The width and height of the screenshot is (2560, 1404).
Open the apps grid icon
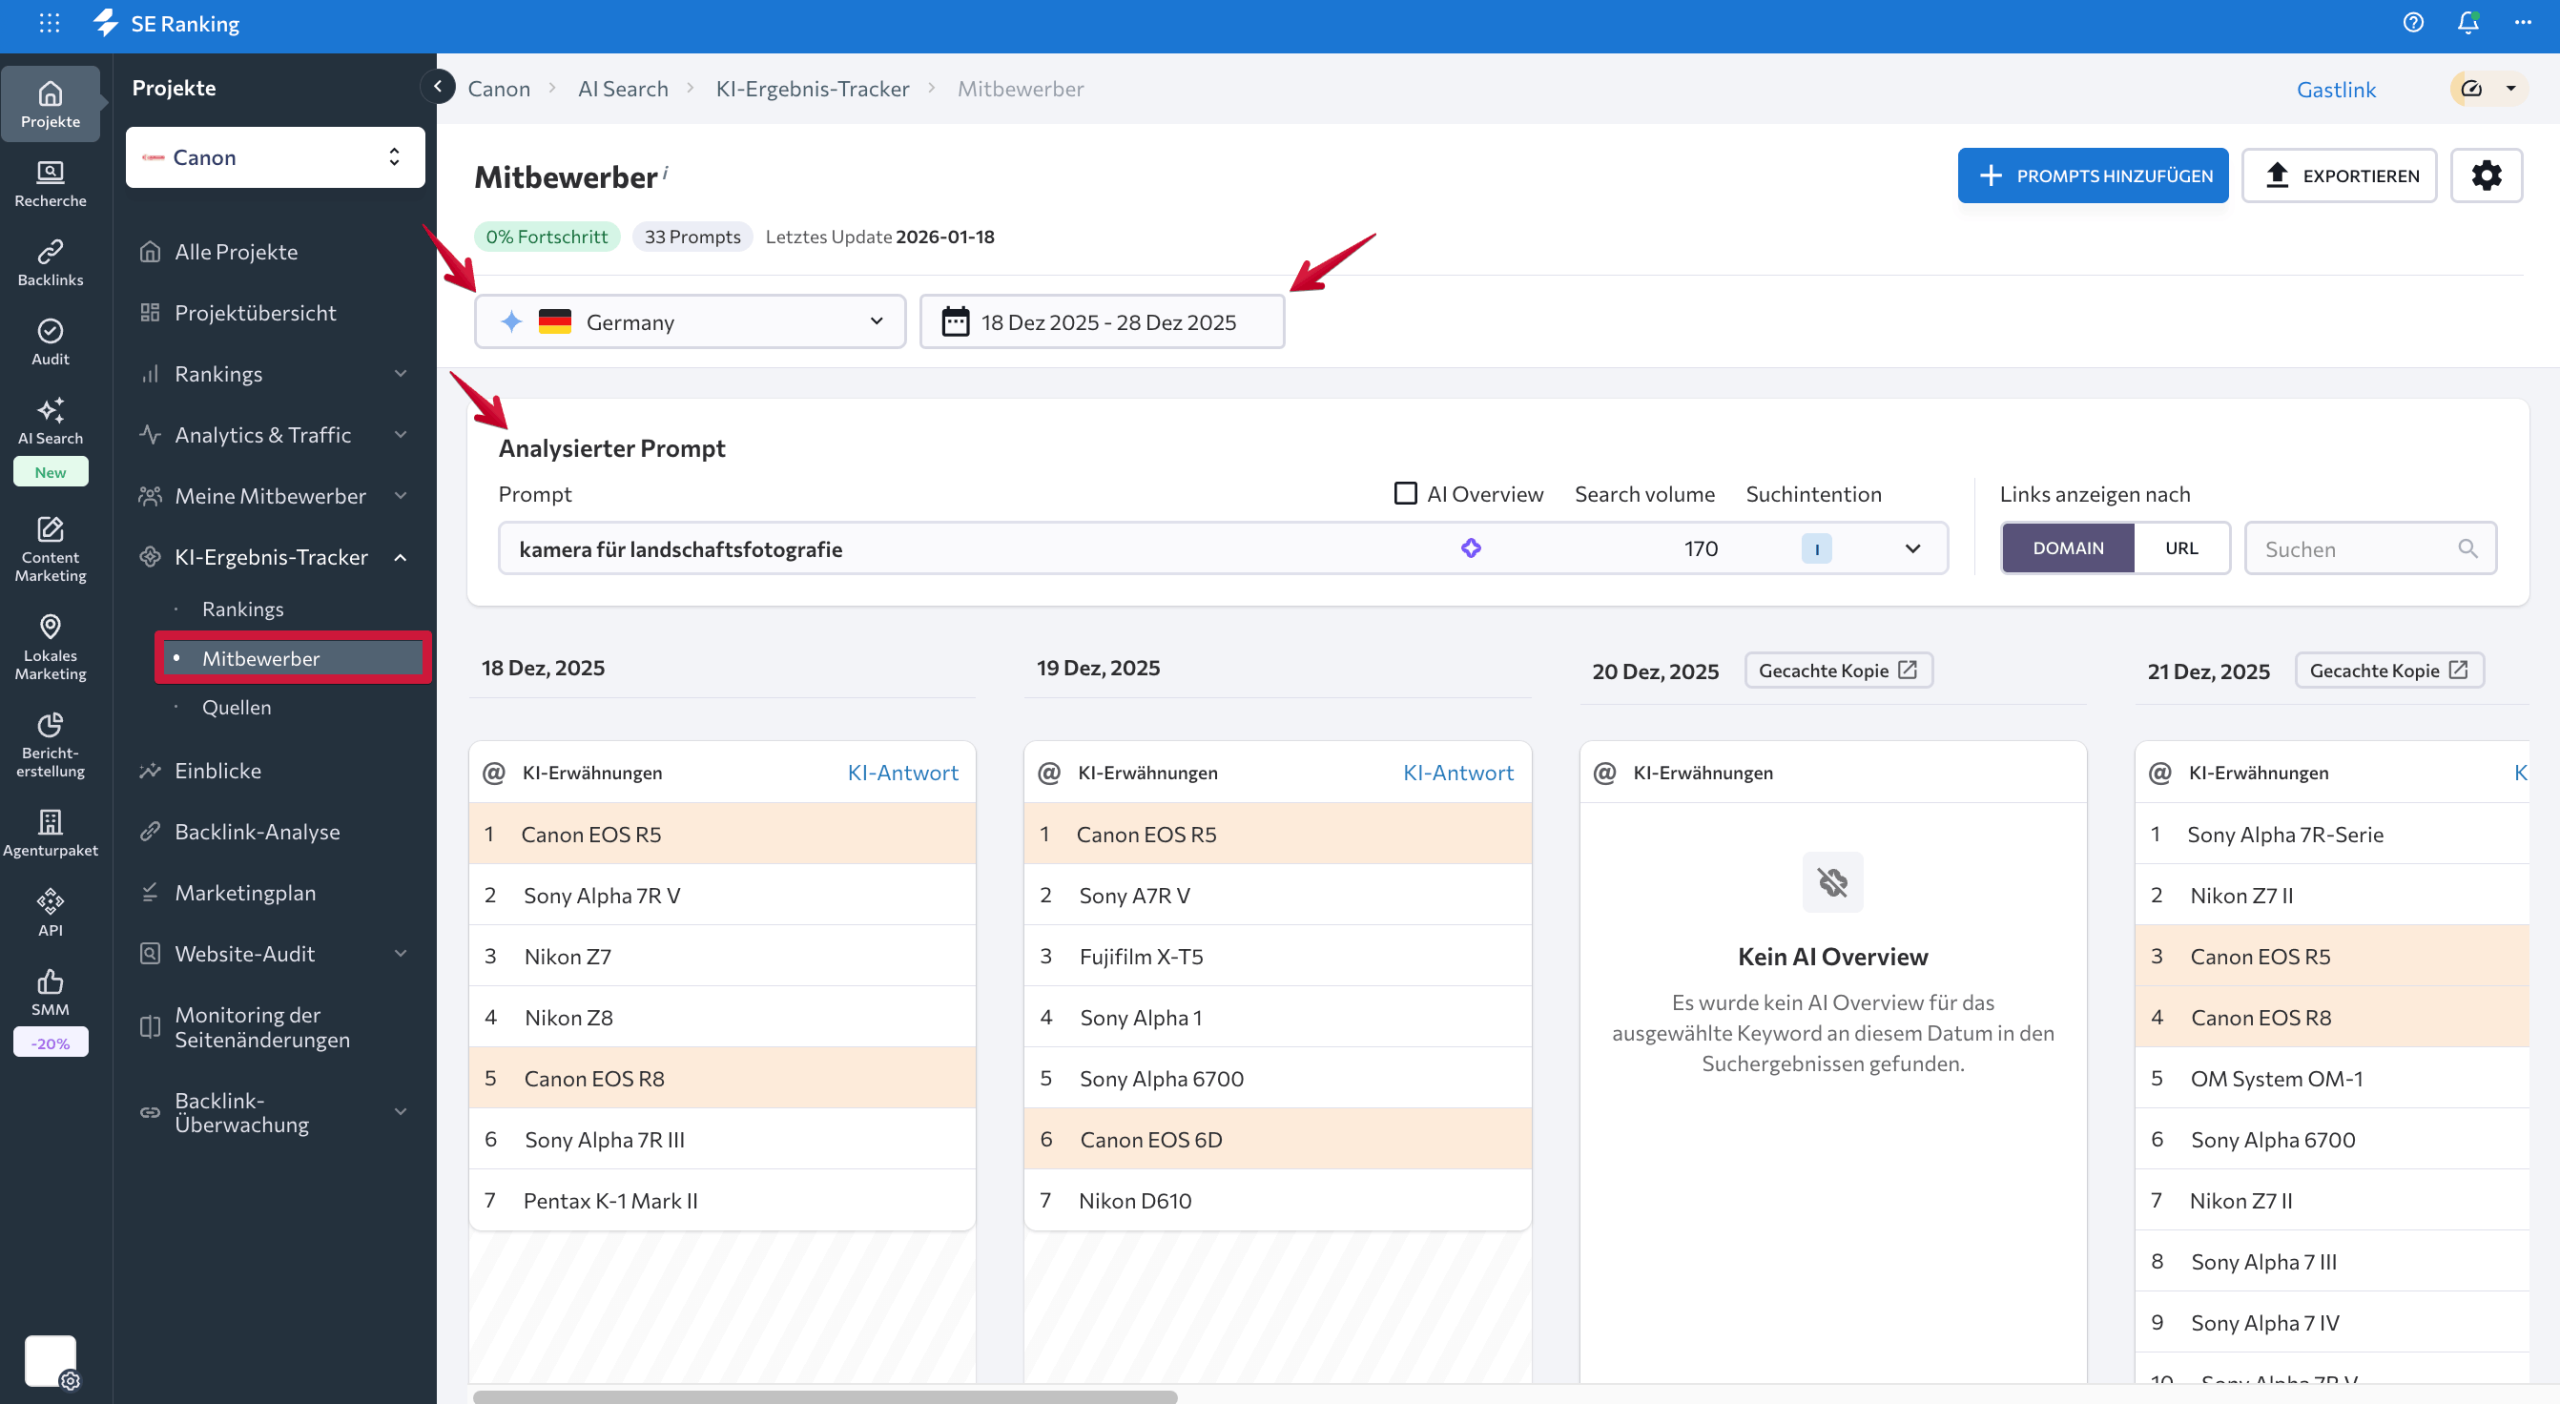click(49, 23)
